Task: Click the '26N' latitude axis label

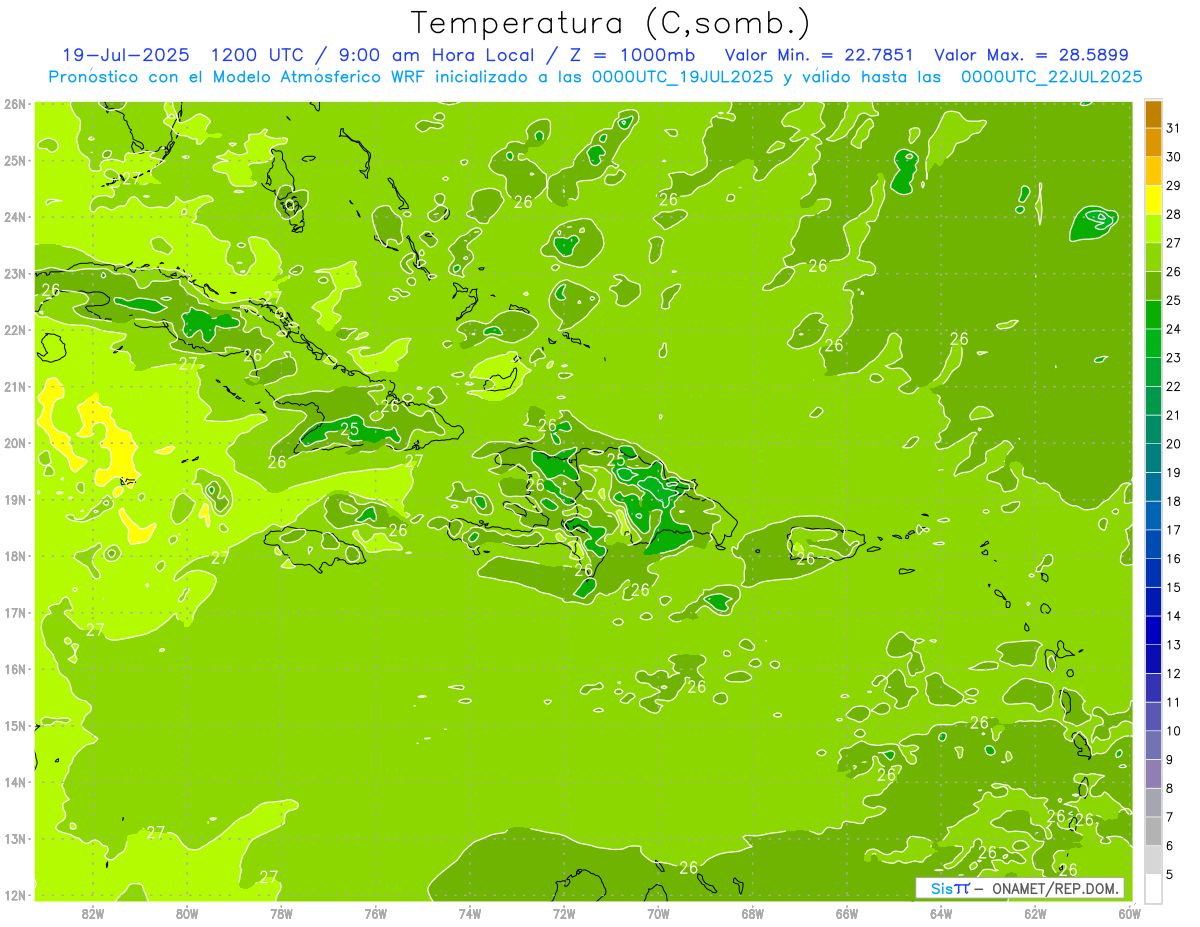Action: point(14,104)
